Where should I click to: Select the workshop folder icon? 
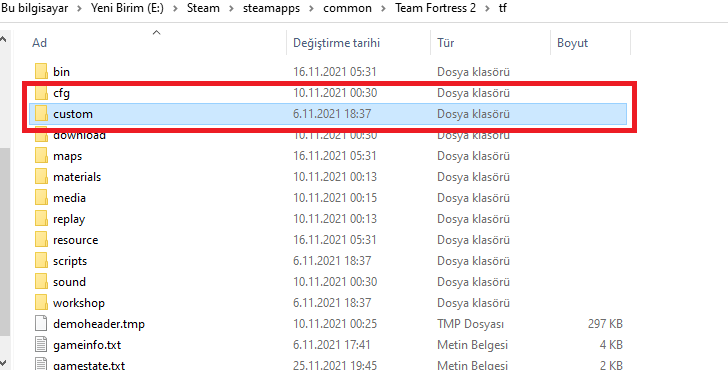pos(41,303)
